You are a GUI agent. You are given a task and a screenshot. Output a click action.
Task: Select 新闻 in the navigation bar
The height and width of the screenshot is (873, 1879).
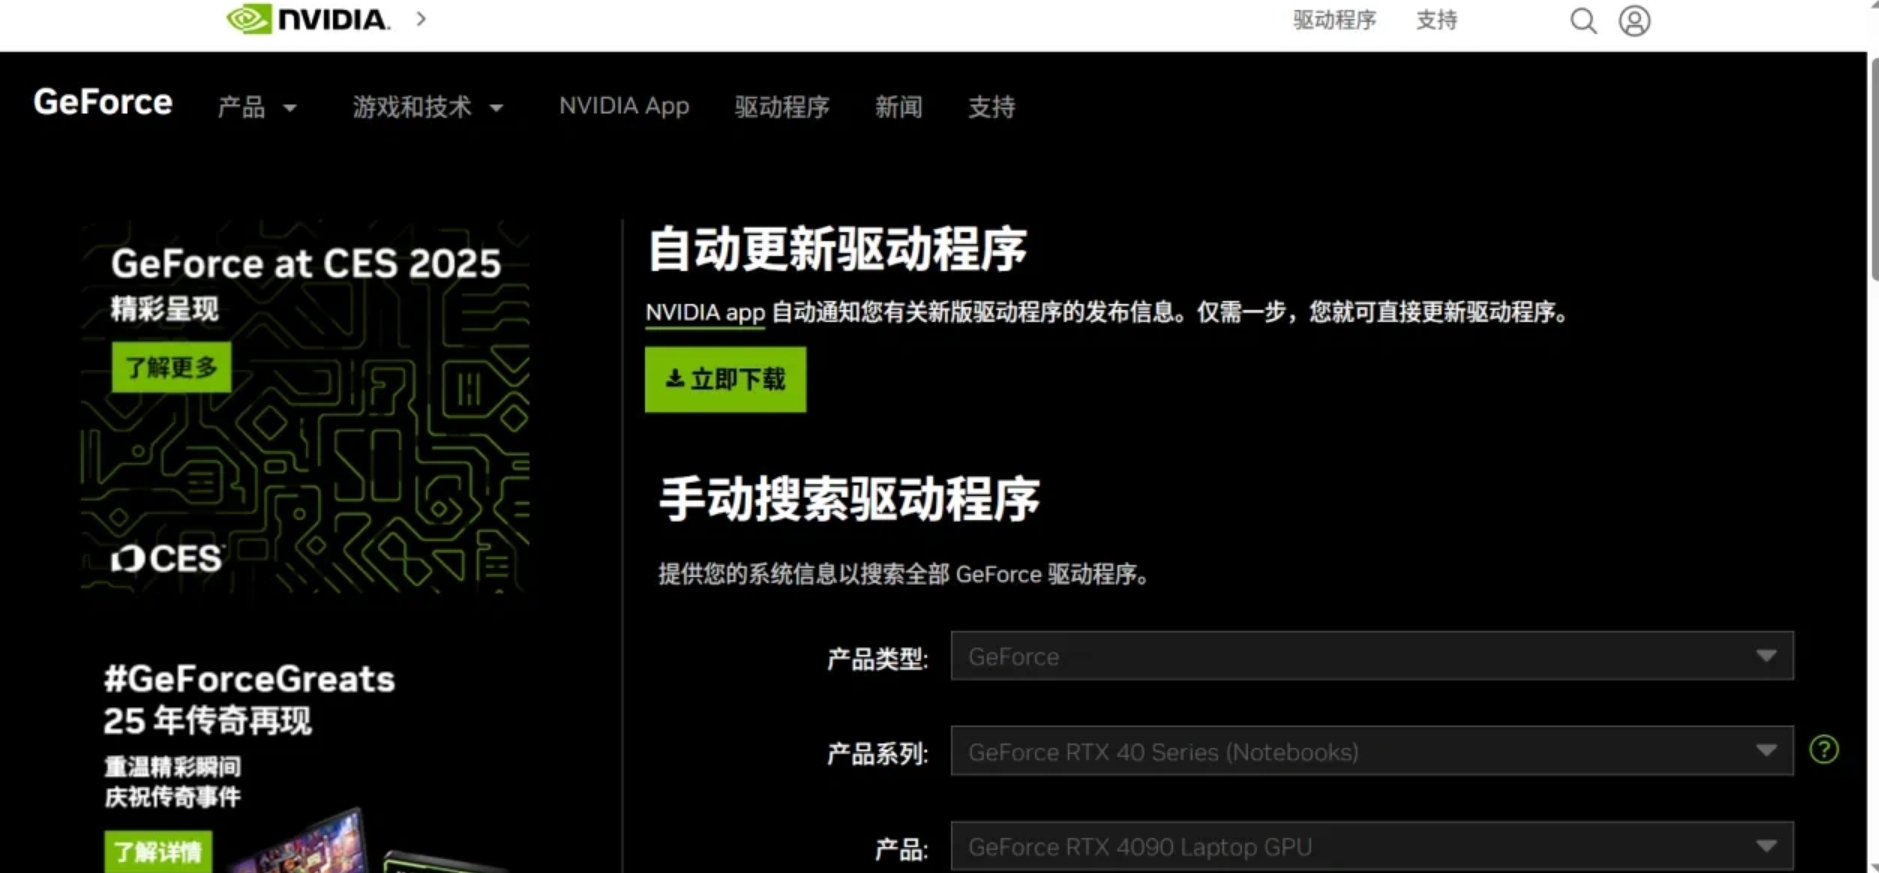[898, 107]
